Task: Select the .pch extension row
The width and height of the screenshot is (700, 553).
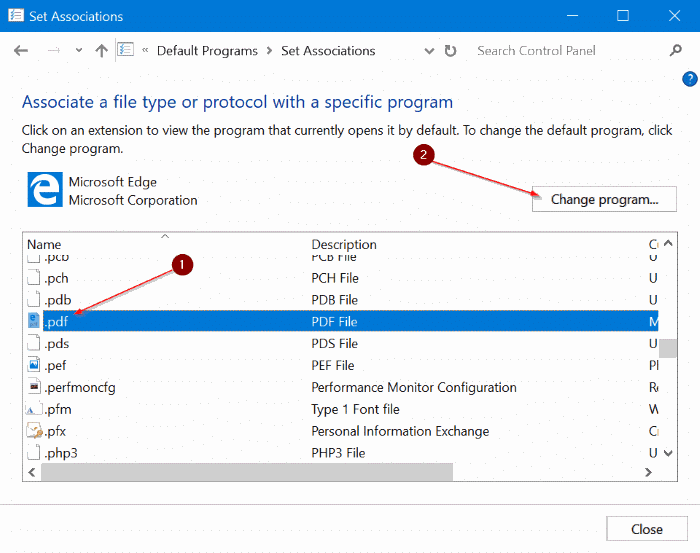Action: pos(342,278)
